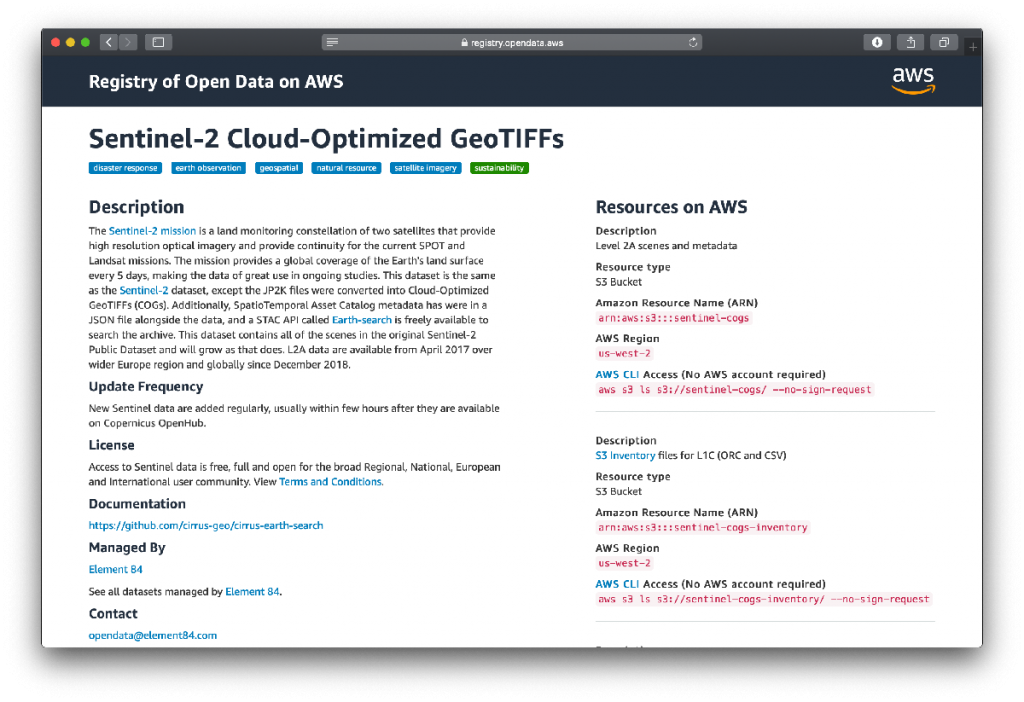The width and height of the screenshot is (1024, 702).
Task: Click the 'Registry of Open Data on AWS' heading
Action: [x=216, y=81]
